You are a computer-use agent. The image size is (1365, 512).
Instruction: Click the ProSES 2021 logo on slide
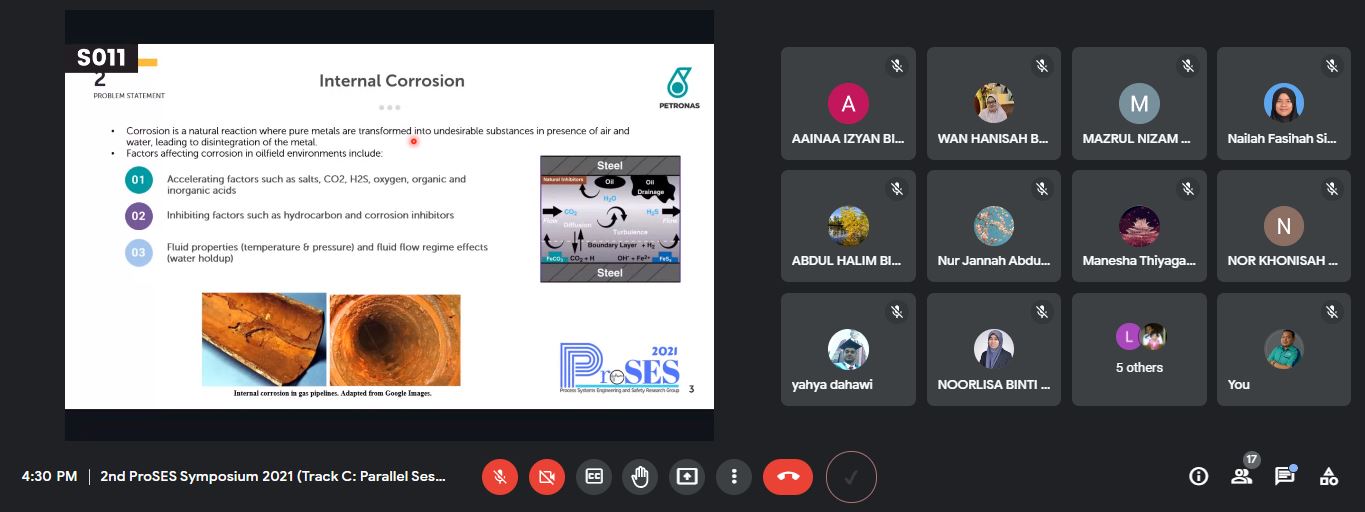tap(620, 369)
